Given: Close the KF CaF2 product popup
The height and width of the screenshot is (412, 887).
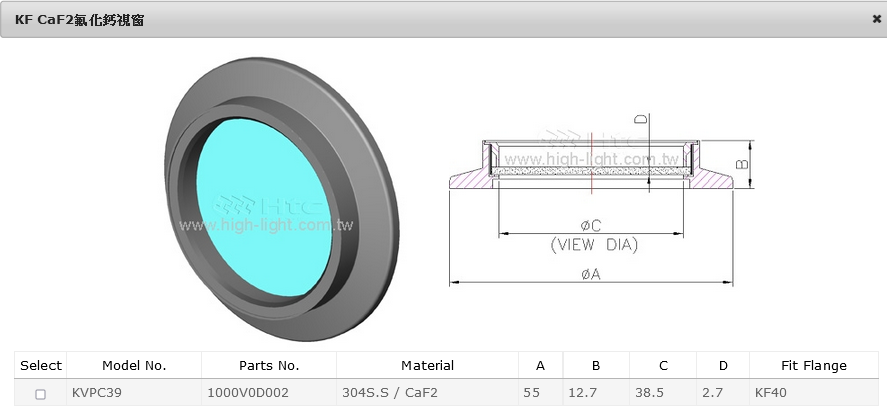Looking at the screenshot, I should (x=876, y=19).
